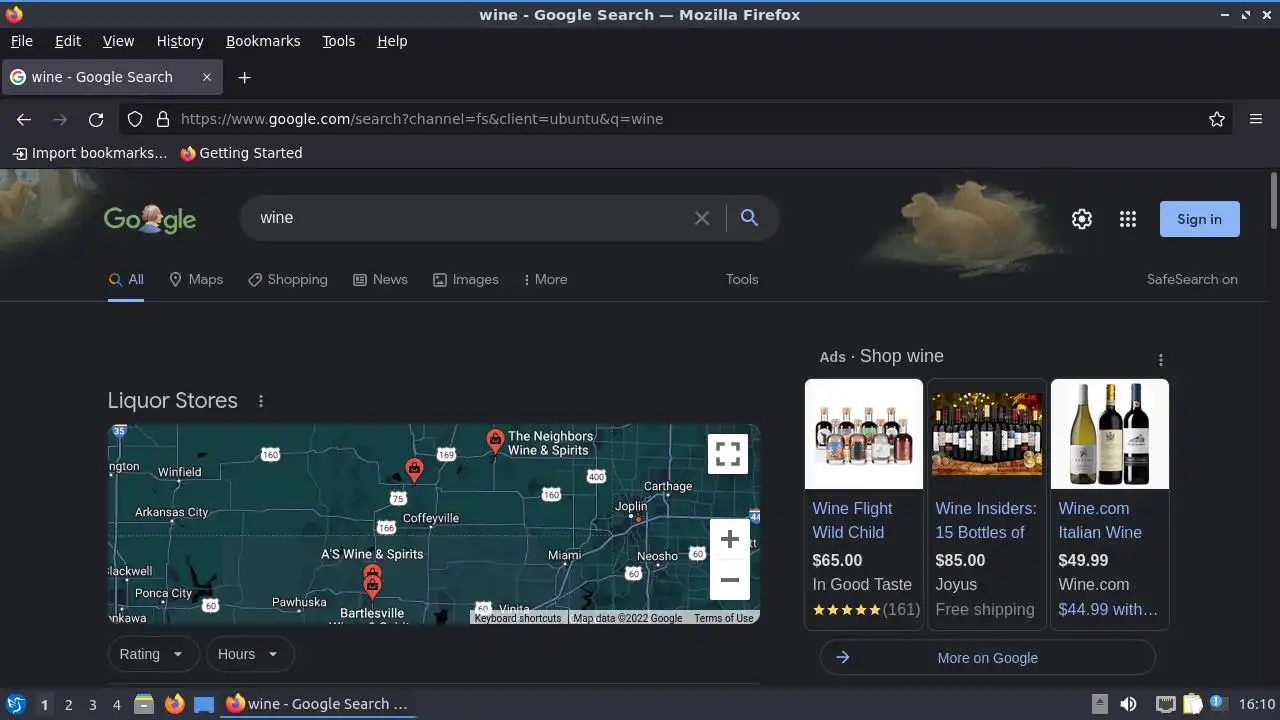Click More on Google button

pyautogui.click(x=987, y=658)
